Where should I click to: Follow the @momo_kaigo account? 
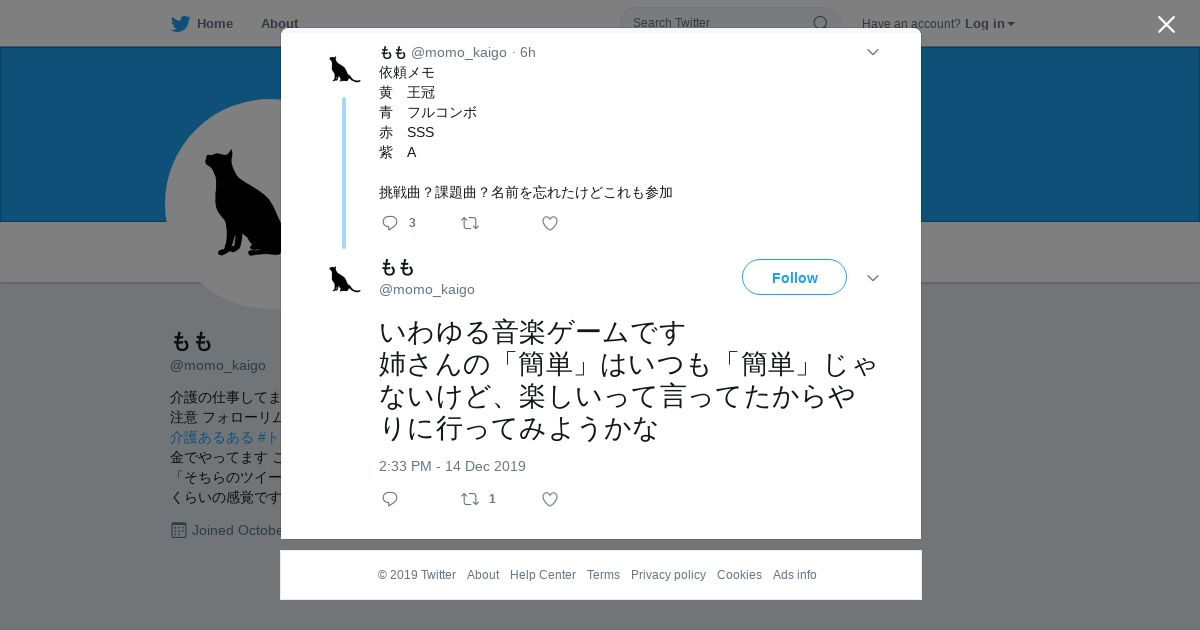[794, 277]
